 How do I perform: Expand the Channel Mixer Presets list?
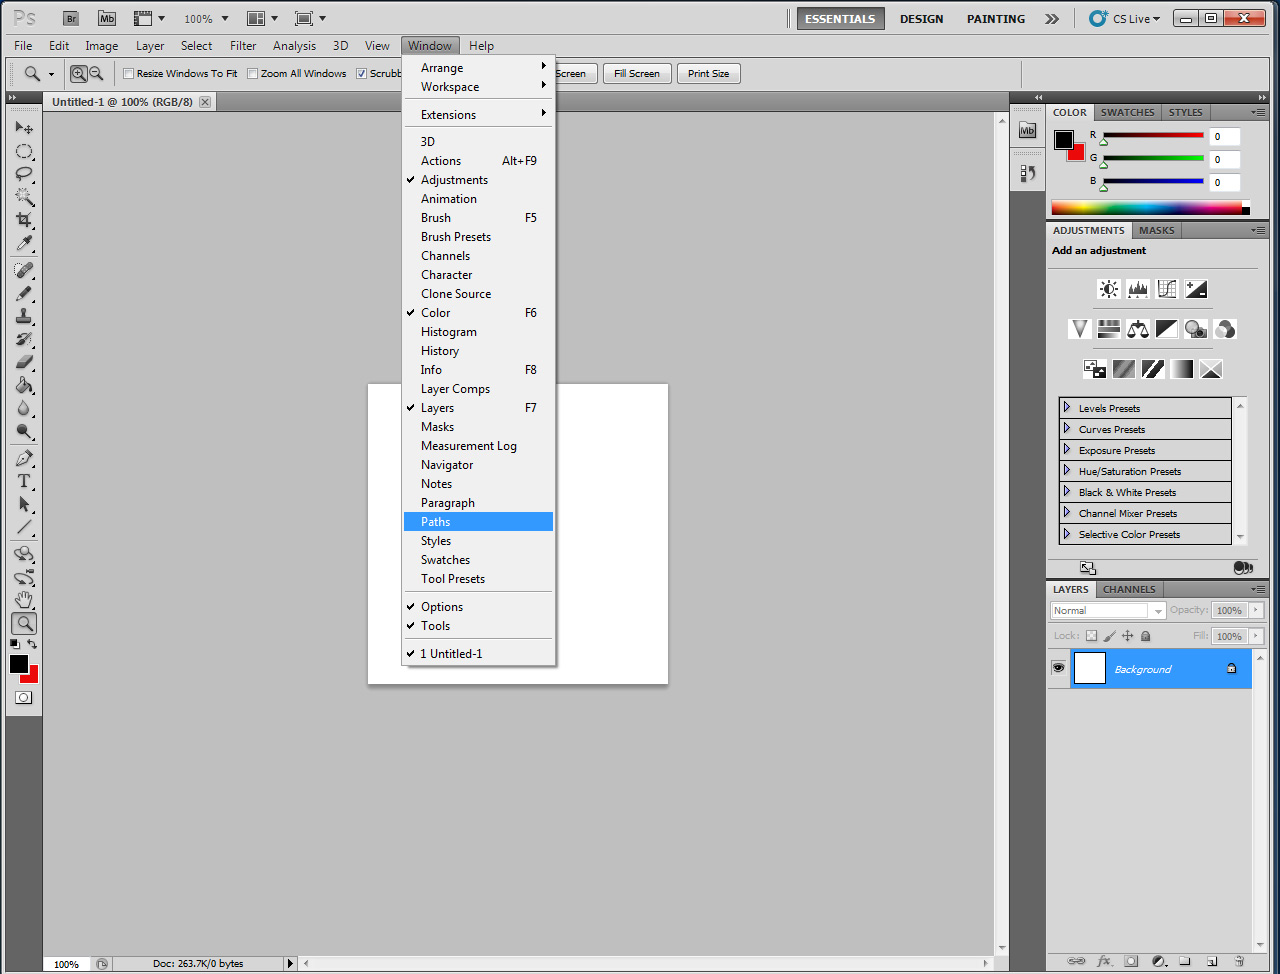tap(1067, 513)
